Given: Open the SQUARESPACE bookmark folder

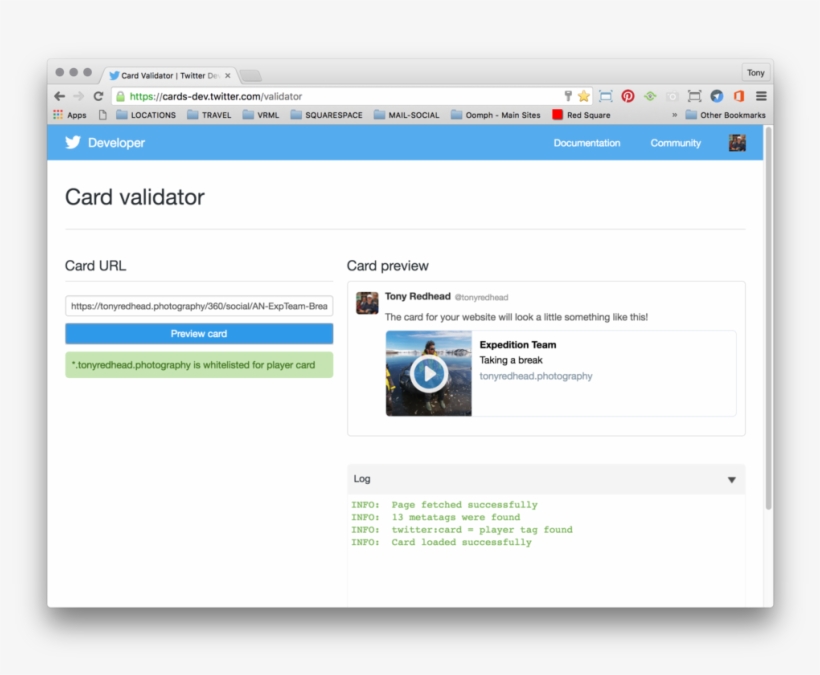Looking at the screenshot, I should [326, 115].
